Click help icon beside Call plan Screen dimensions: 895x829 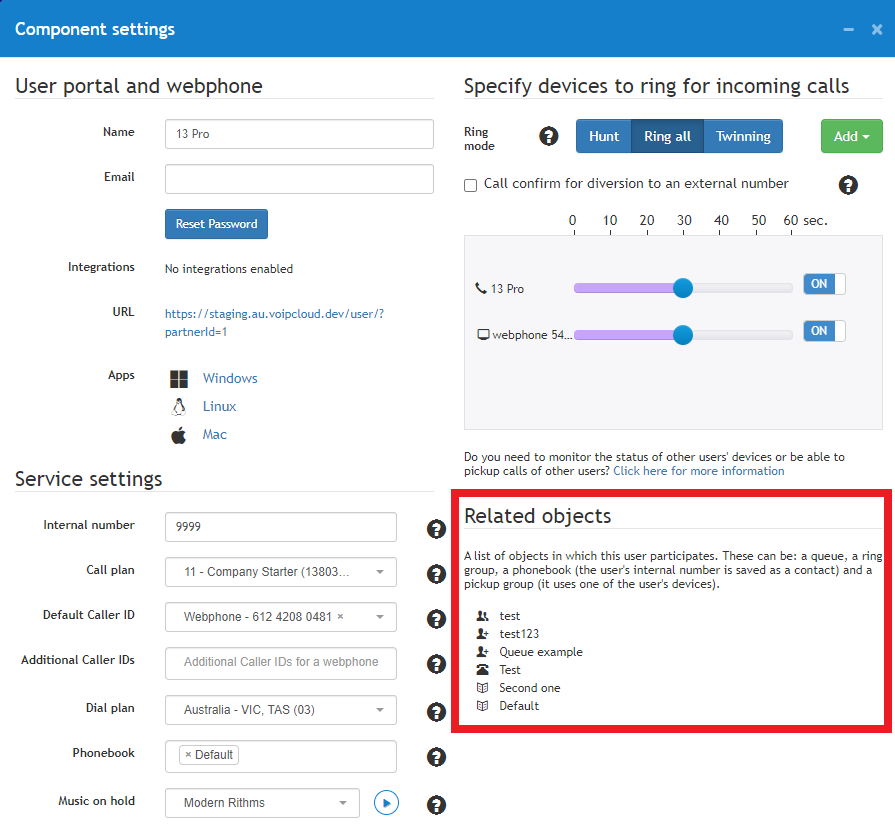436,574
